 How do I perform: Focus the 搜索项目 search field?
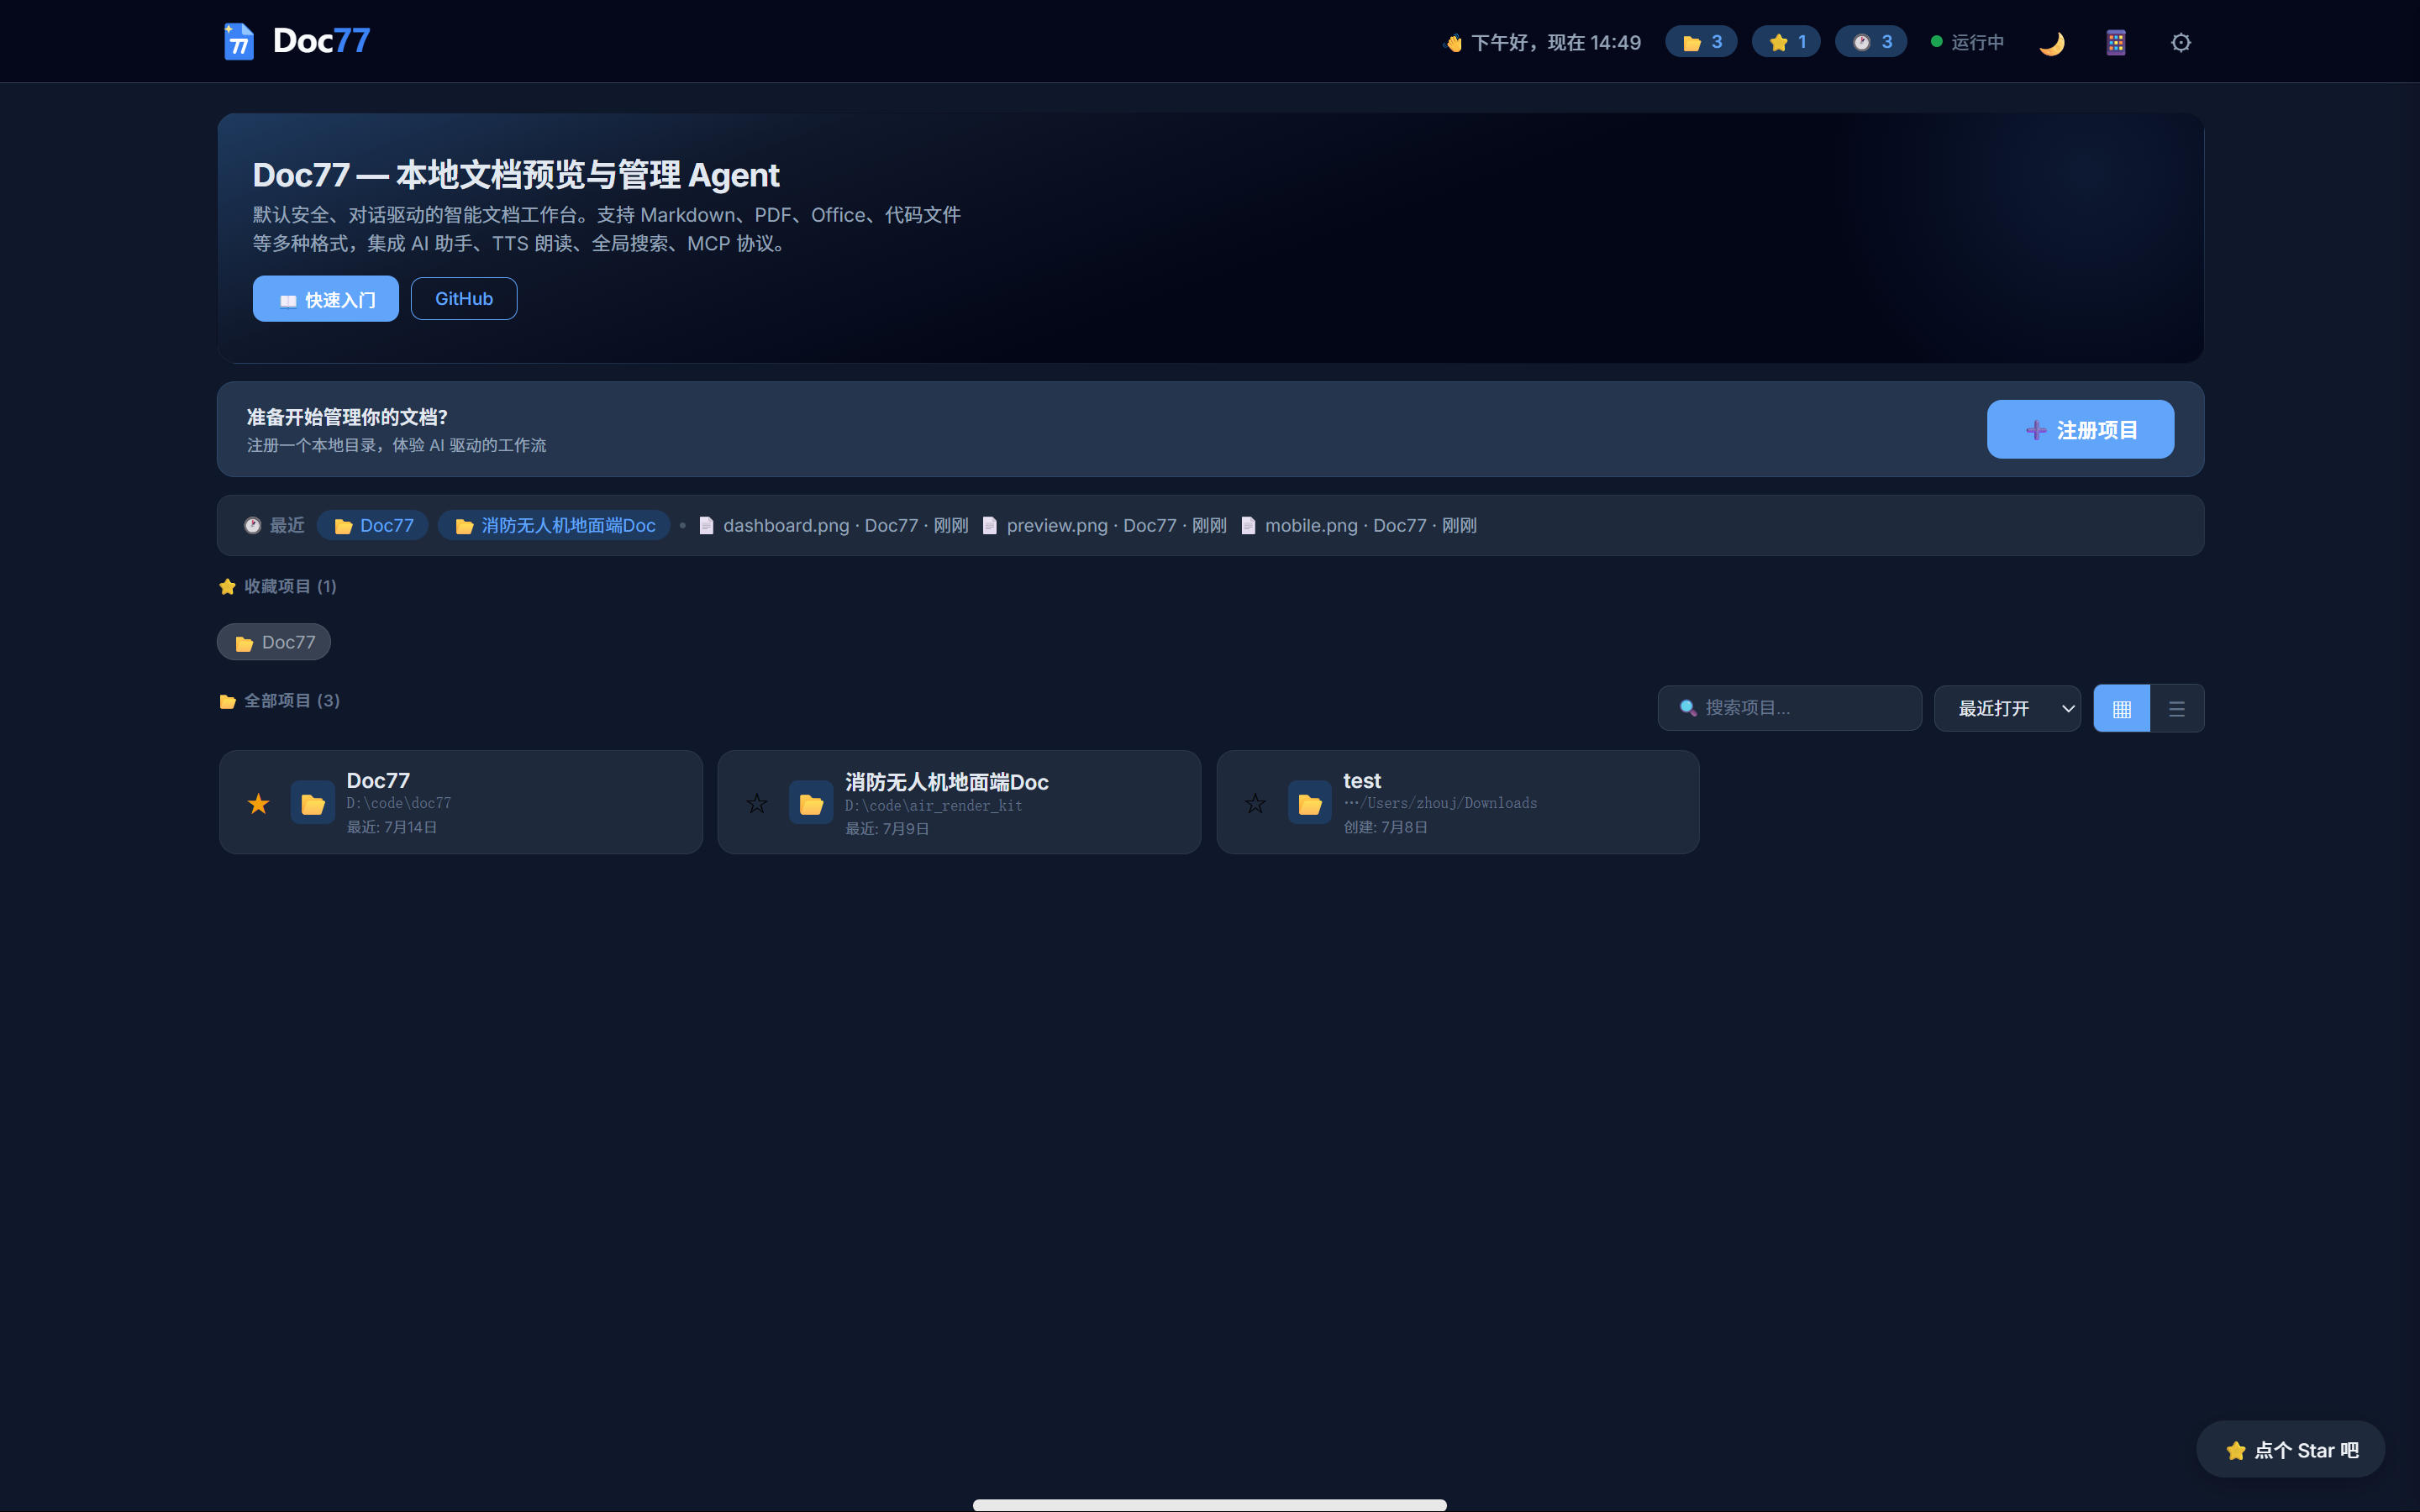coord(1790,708)
